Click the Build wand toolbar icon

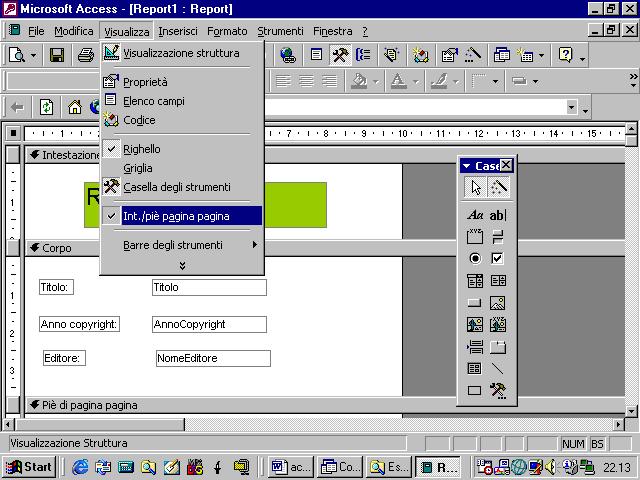472,55
